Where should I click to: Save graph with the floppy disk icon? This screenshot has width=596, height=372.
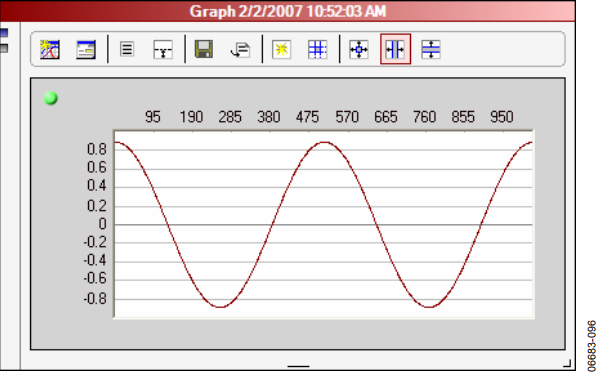point(204,49)
